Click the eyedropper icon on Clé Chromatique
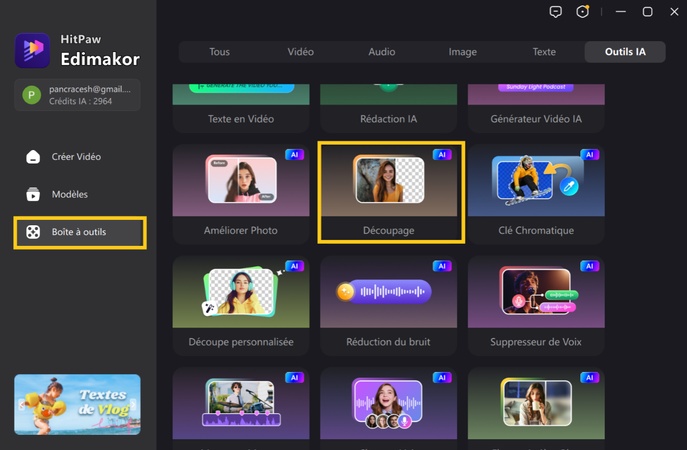687x450 pixels. (569, 187)
